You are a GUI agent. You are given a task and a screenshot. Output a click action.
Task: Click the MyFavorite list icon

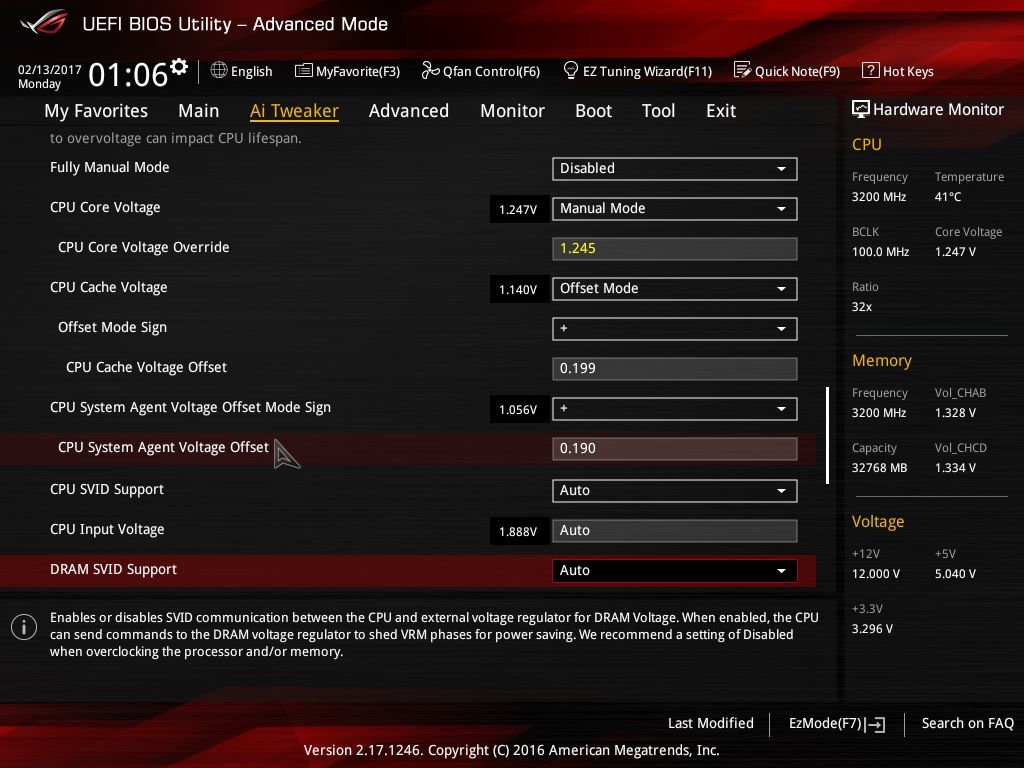303,71
